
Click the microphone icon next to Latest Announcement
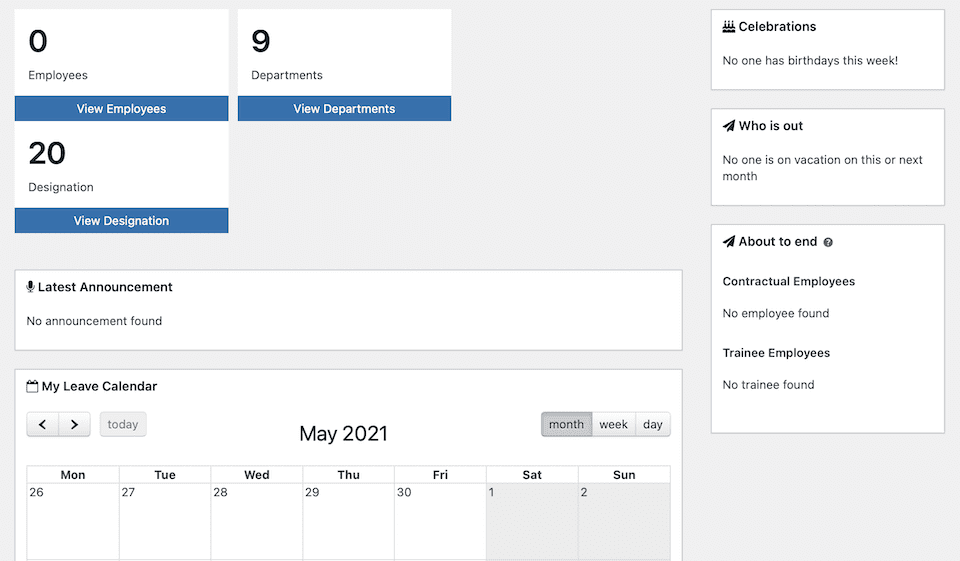coord(30,287)
